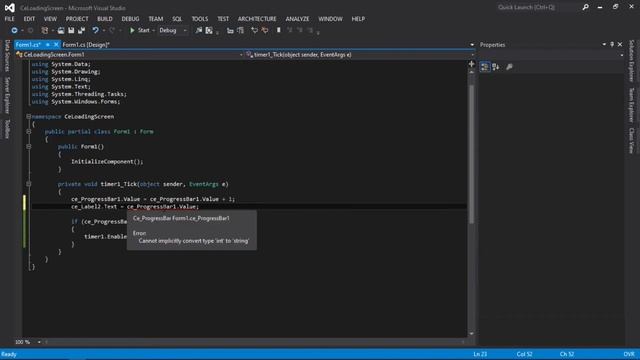Screen dimensions: 640x360
Task: Open the HELP menu
Action: pyautogui.click(x=358, y=19)
